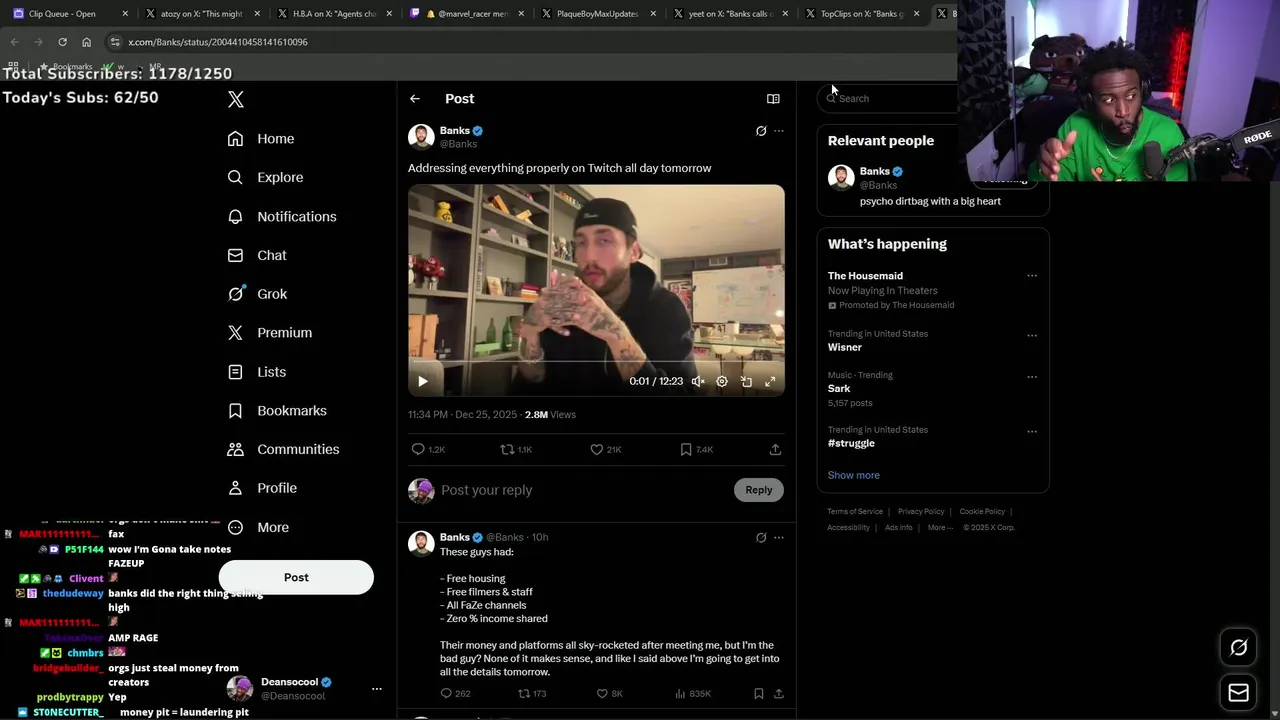Click the X Search field
Screen dimensions: 1280x720
888,98
